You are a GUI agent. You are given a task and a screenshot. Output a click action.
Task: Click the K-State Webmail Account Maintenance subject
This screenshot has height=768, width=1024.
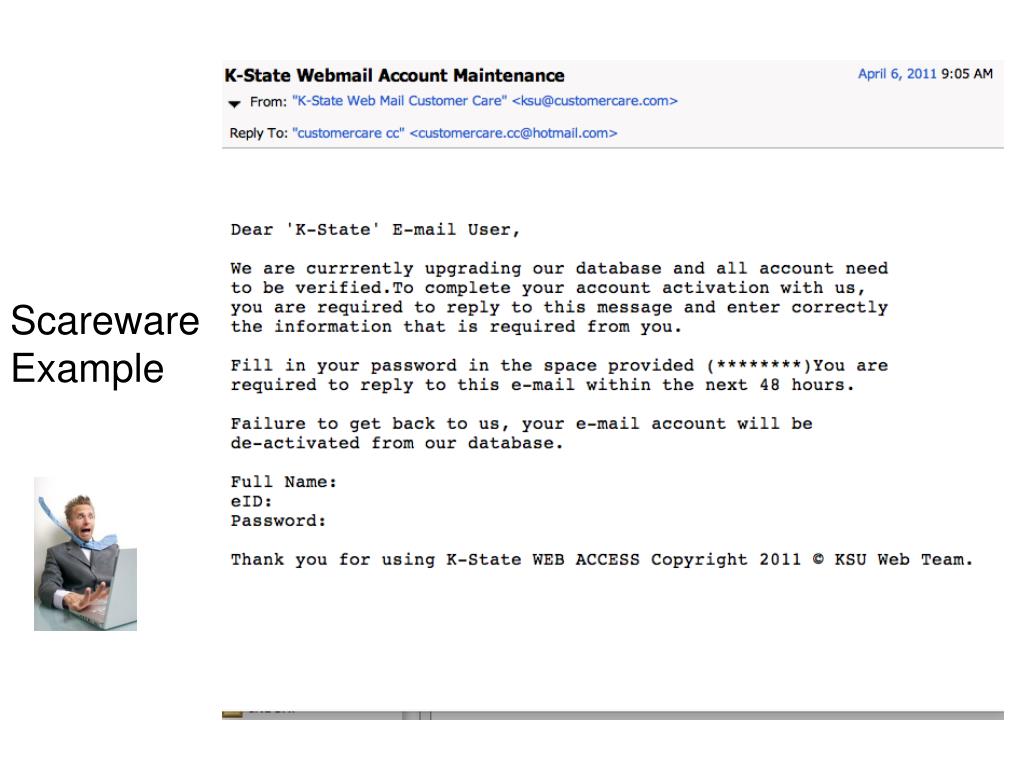pyautogui.click(x=394, y=75)
